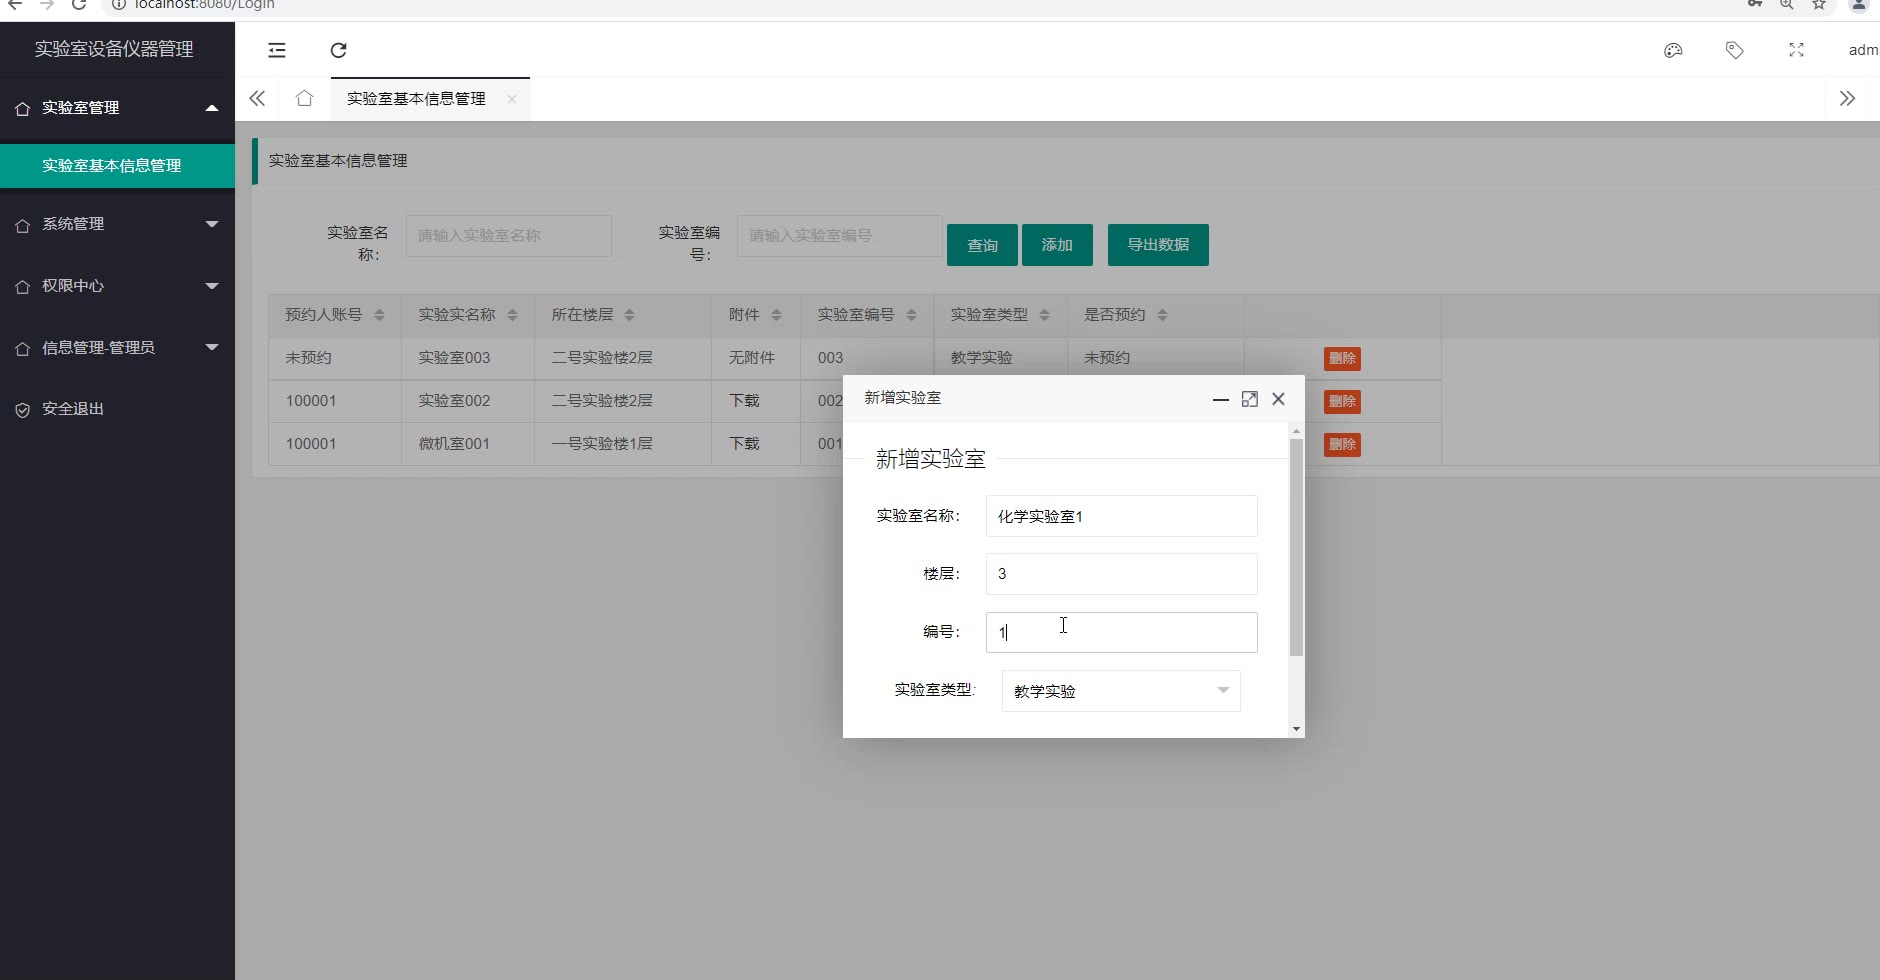The image size is (1880, 980).
Task: Click the 查询 button
Action: click(982, 245)
